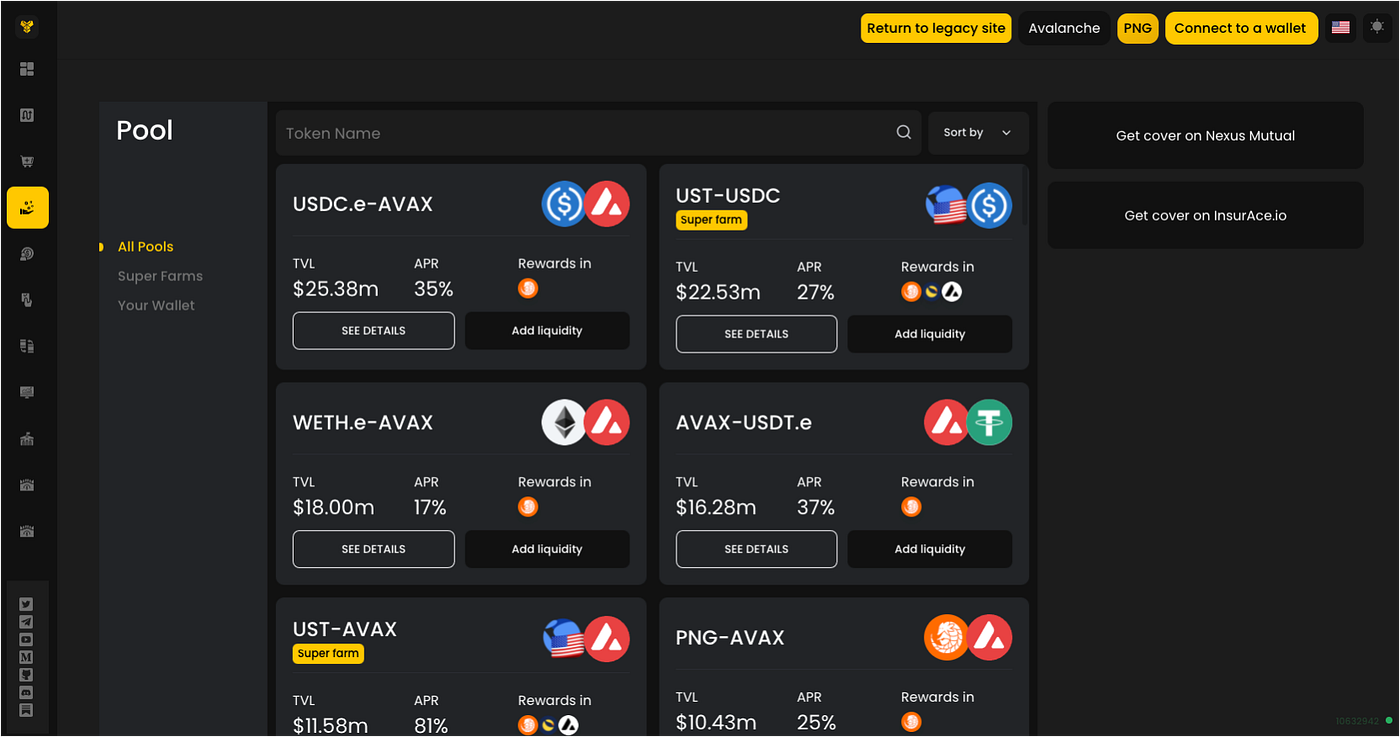Open the GitHub link in sidebar
This screenshot has height=737, width=1400.
(x=27, y=675)
